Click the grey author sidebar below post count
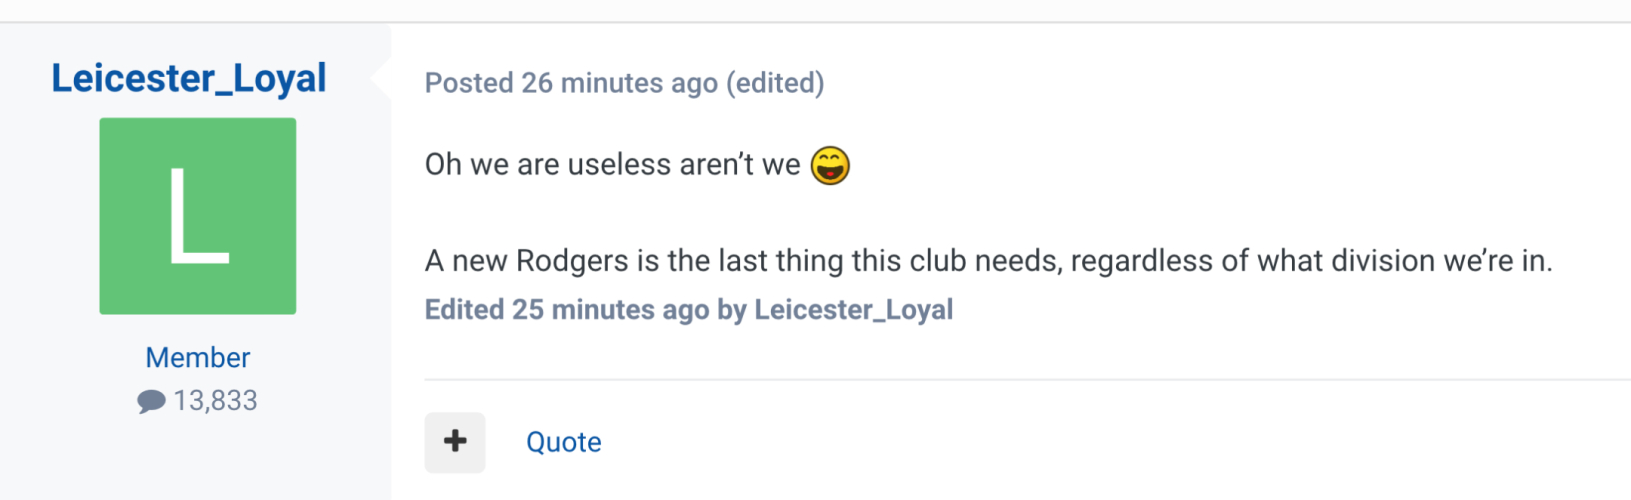The height and width of the screenshot is (500, 1631). coord(196,458)
